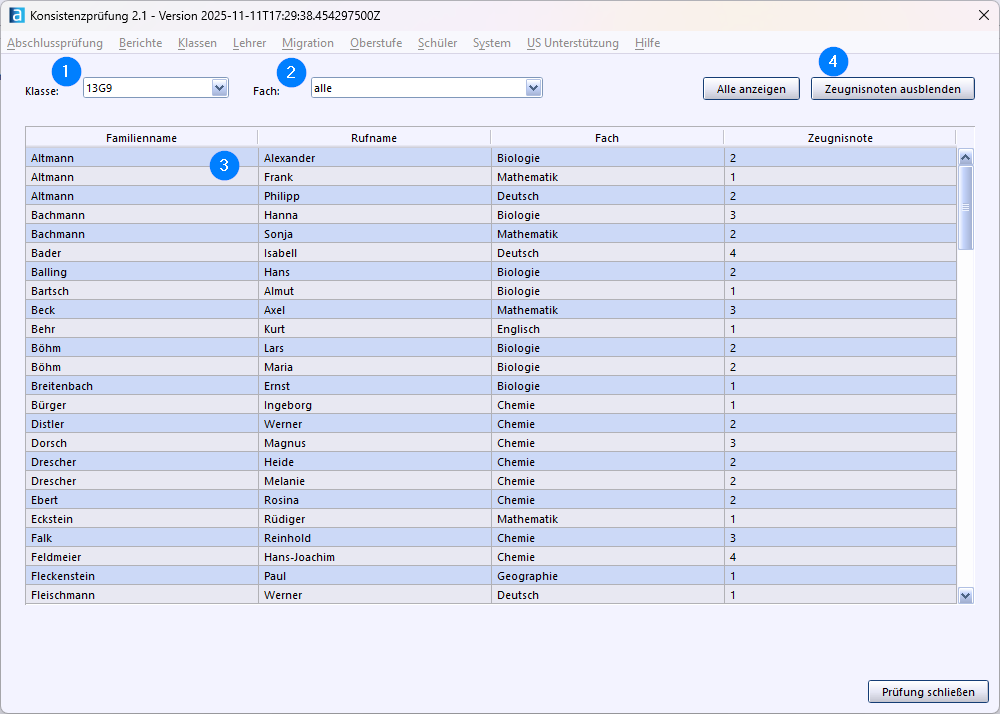1000x714 pixels.
Task: Close the check with Prüfung schließen
Action: pyautogui.click(x=927, y=691)
